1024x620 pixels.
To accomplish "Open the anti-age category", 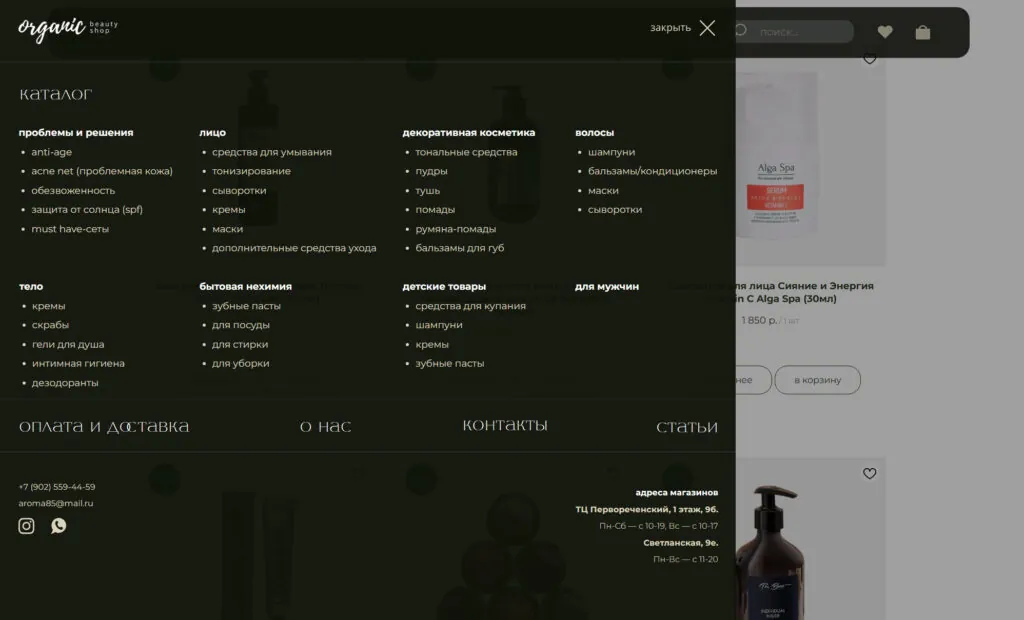I will tap(51, 152).
